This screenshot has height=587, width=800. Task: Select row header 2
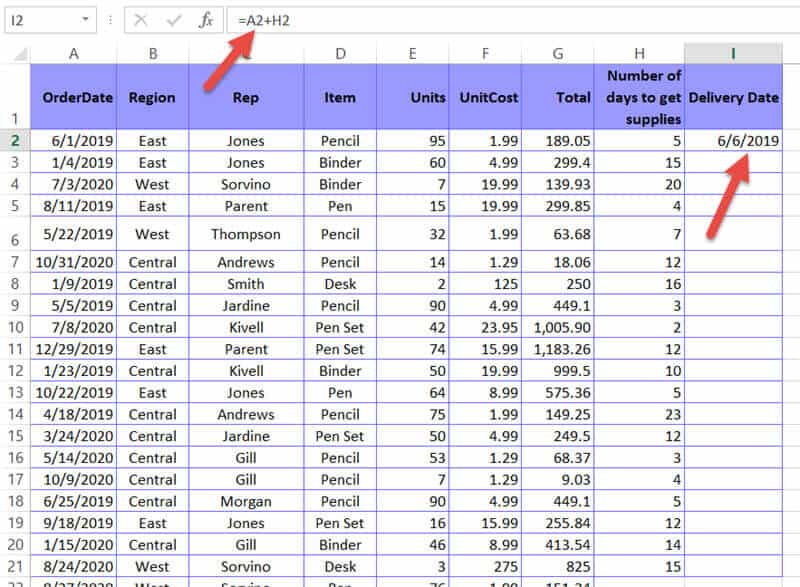click(15, 141)
